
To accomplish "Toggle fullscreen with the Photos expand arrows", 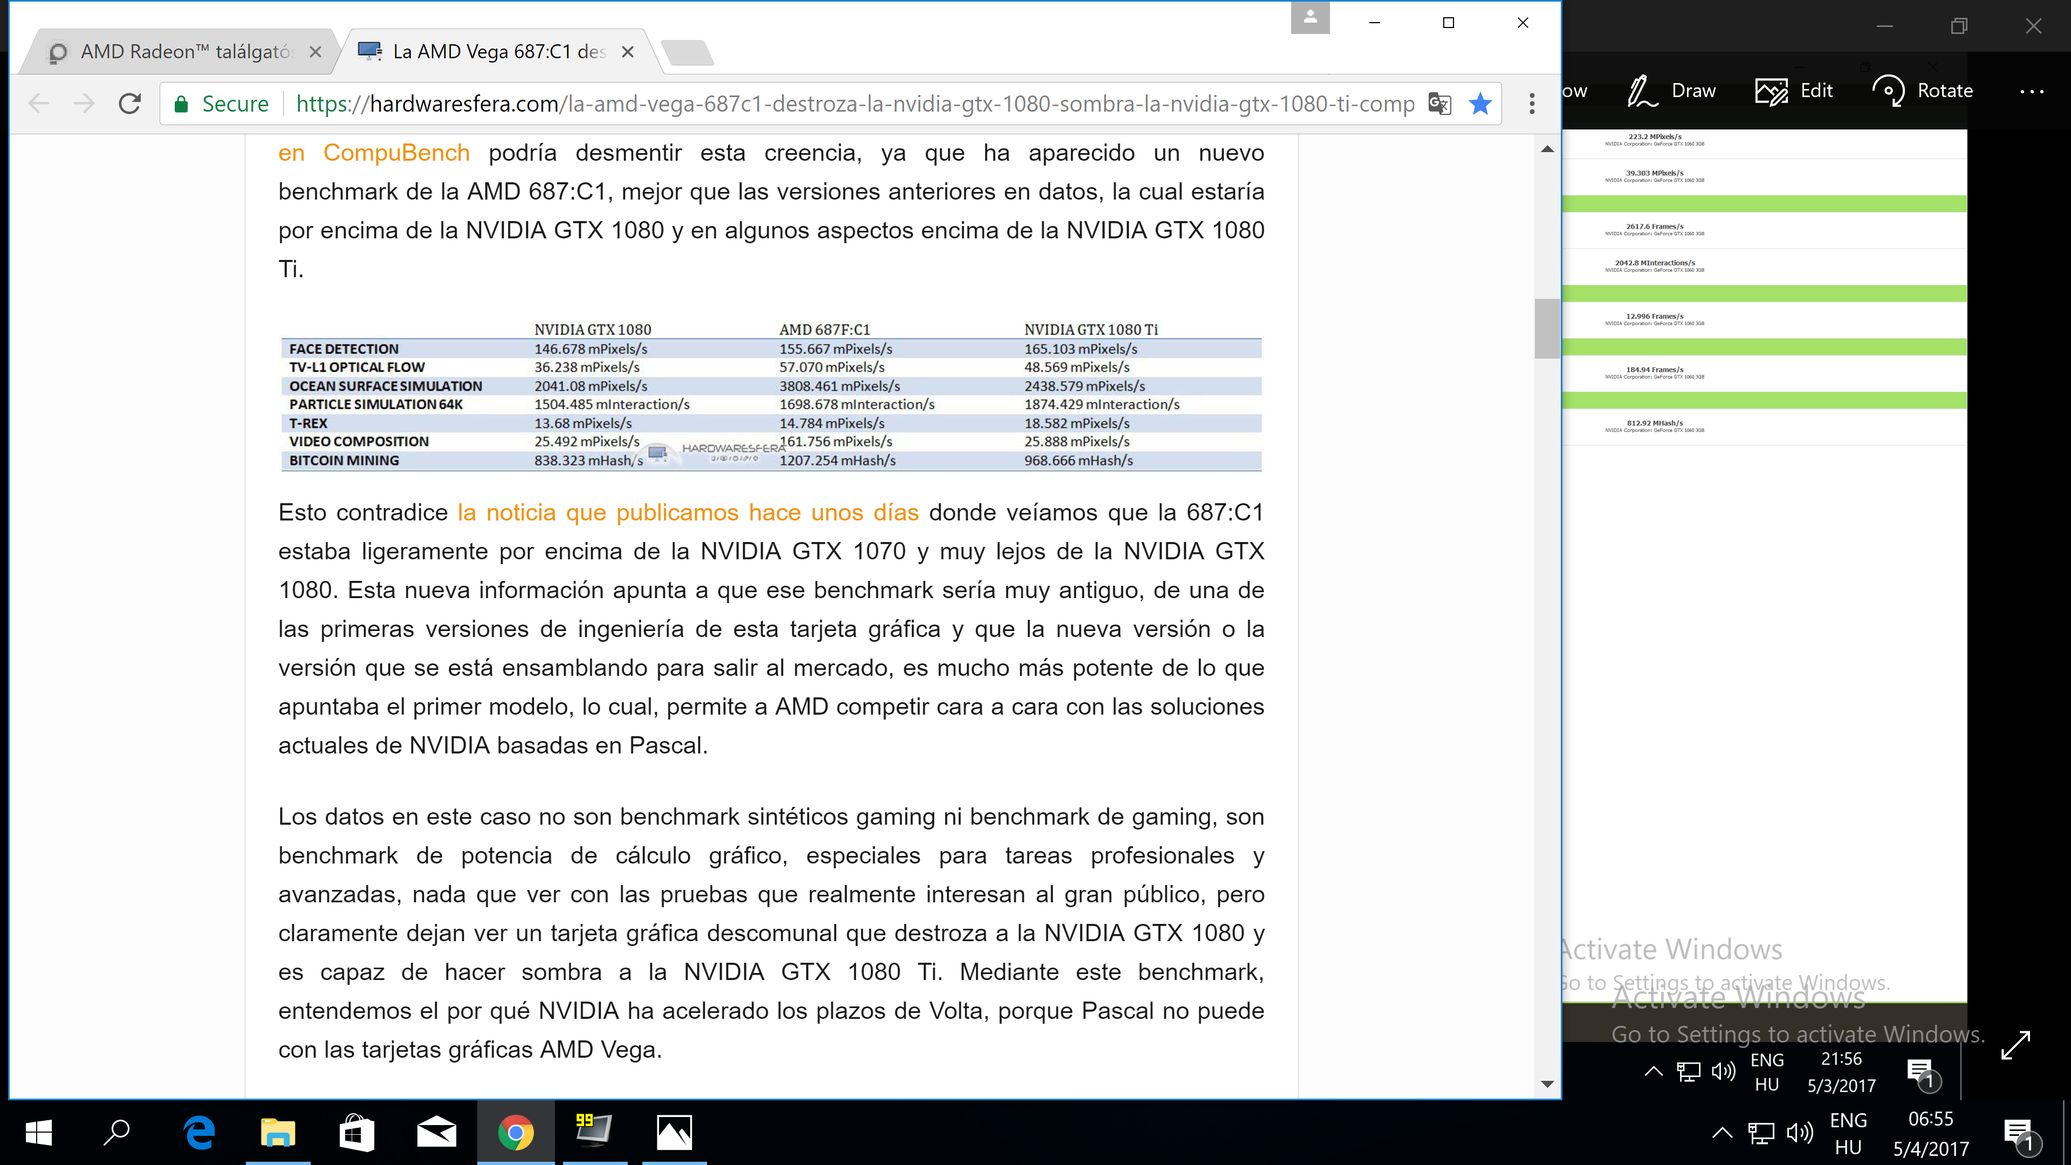I will [x=2016, y=1045].
